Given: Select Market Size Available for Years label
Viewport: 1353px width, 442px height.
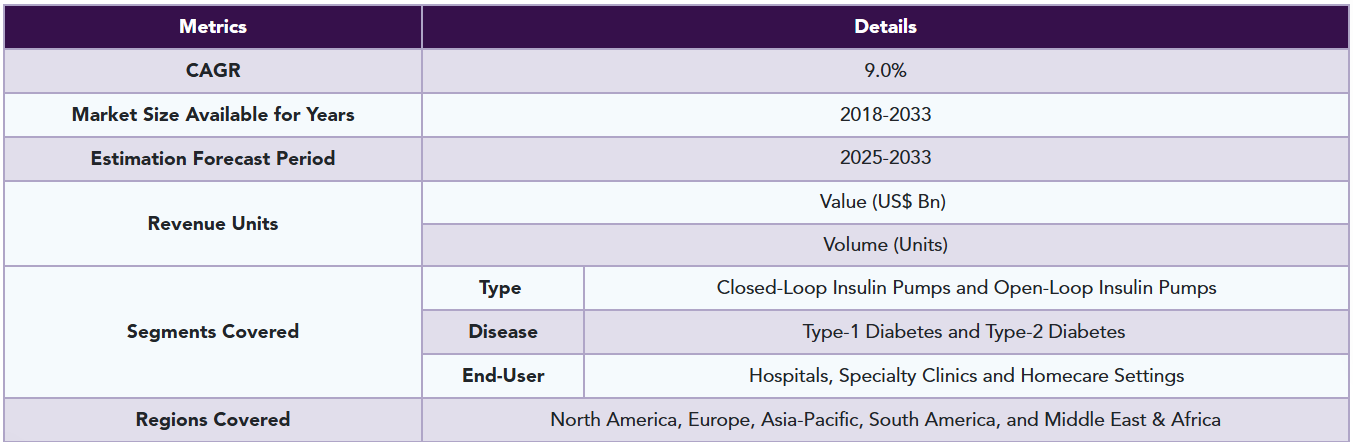Looking at the screenshot, I should point(213,115).
